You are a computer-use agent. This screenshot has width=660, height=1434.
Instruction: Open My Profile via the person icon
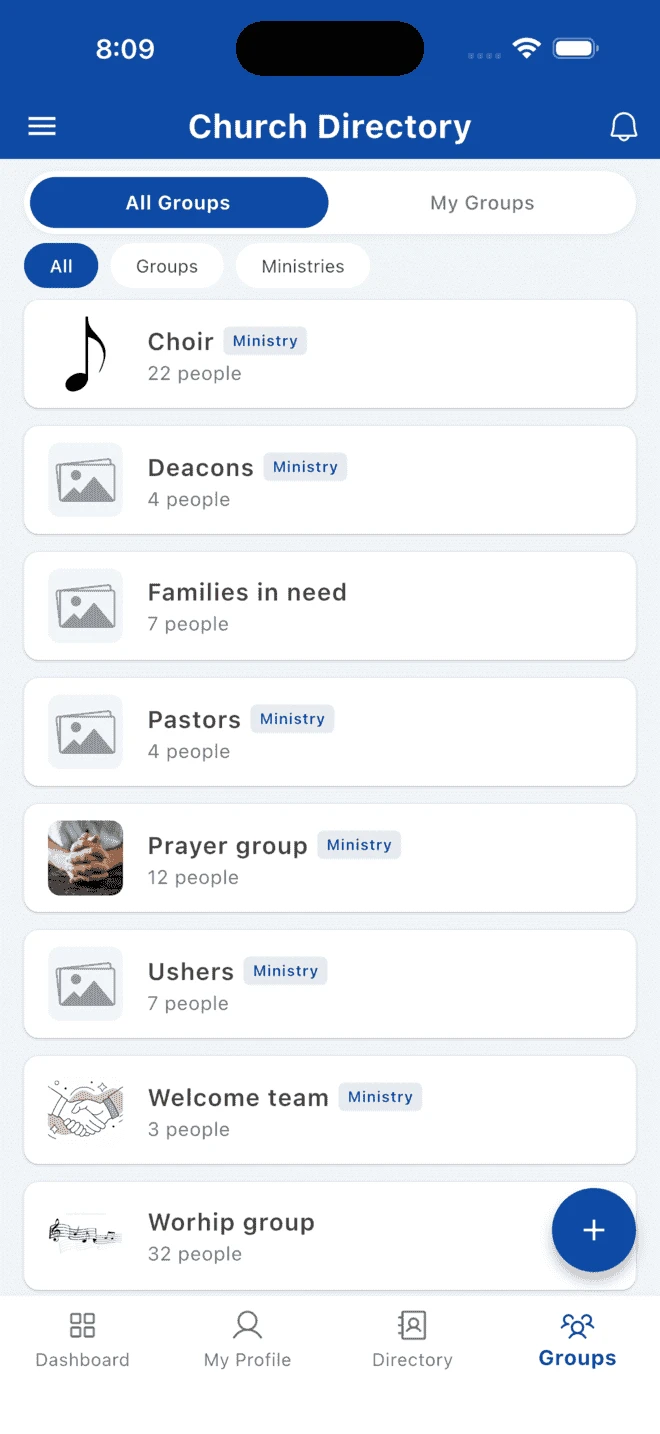tap(247, 1324)
